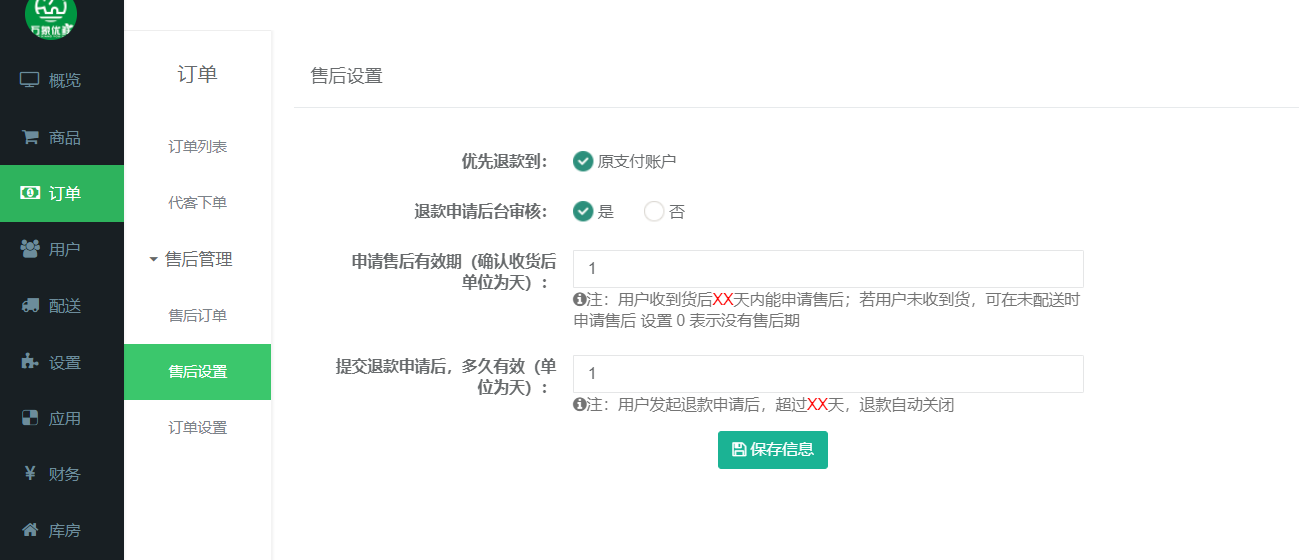Choose 否 for 退款申请后台审核
The width and height of the screenshot is (1299, 560).
[654, 211]
